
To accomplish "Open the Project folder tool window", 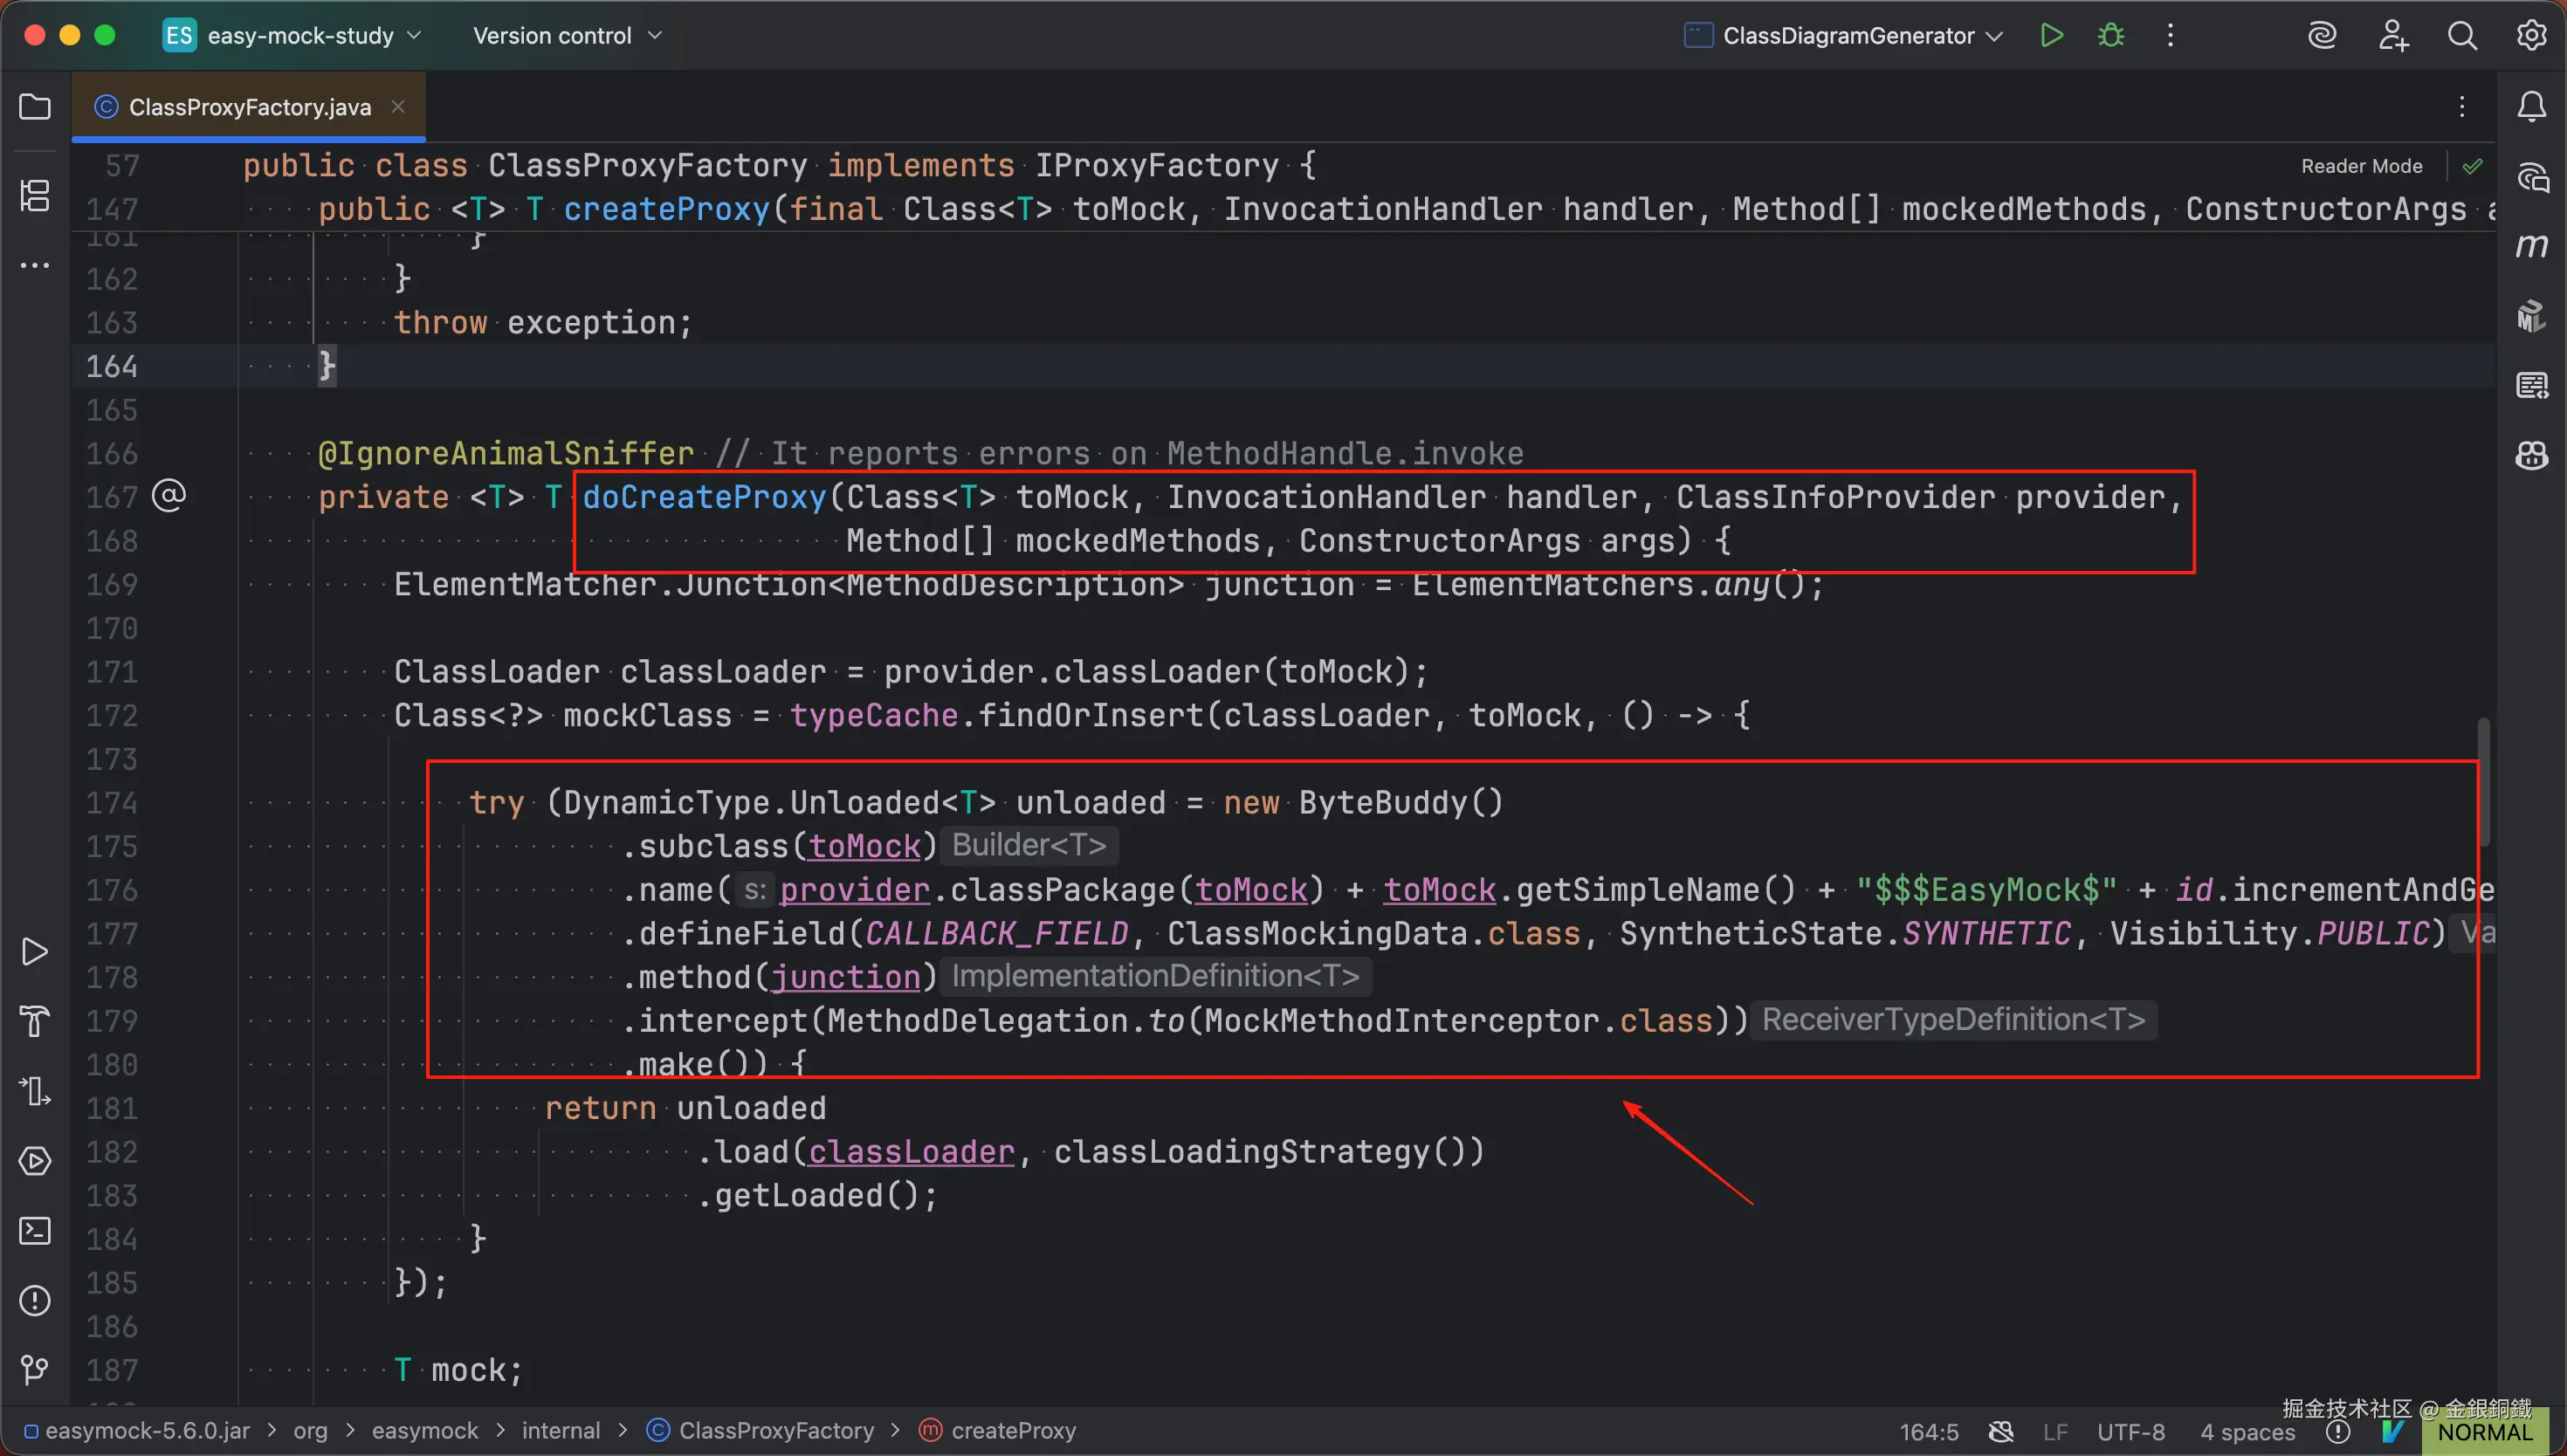I will pyautogui.click(x=35, y=107).
